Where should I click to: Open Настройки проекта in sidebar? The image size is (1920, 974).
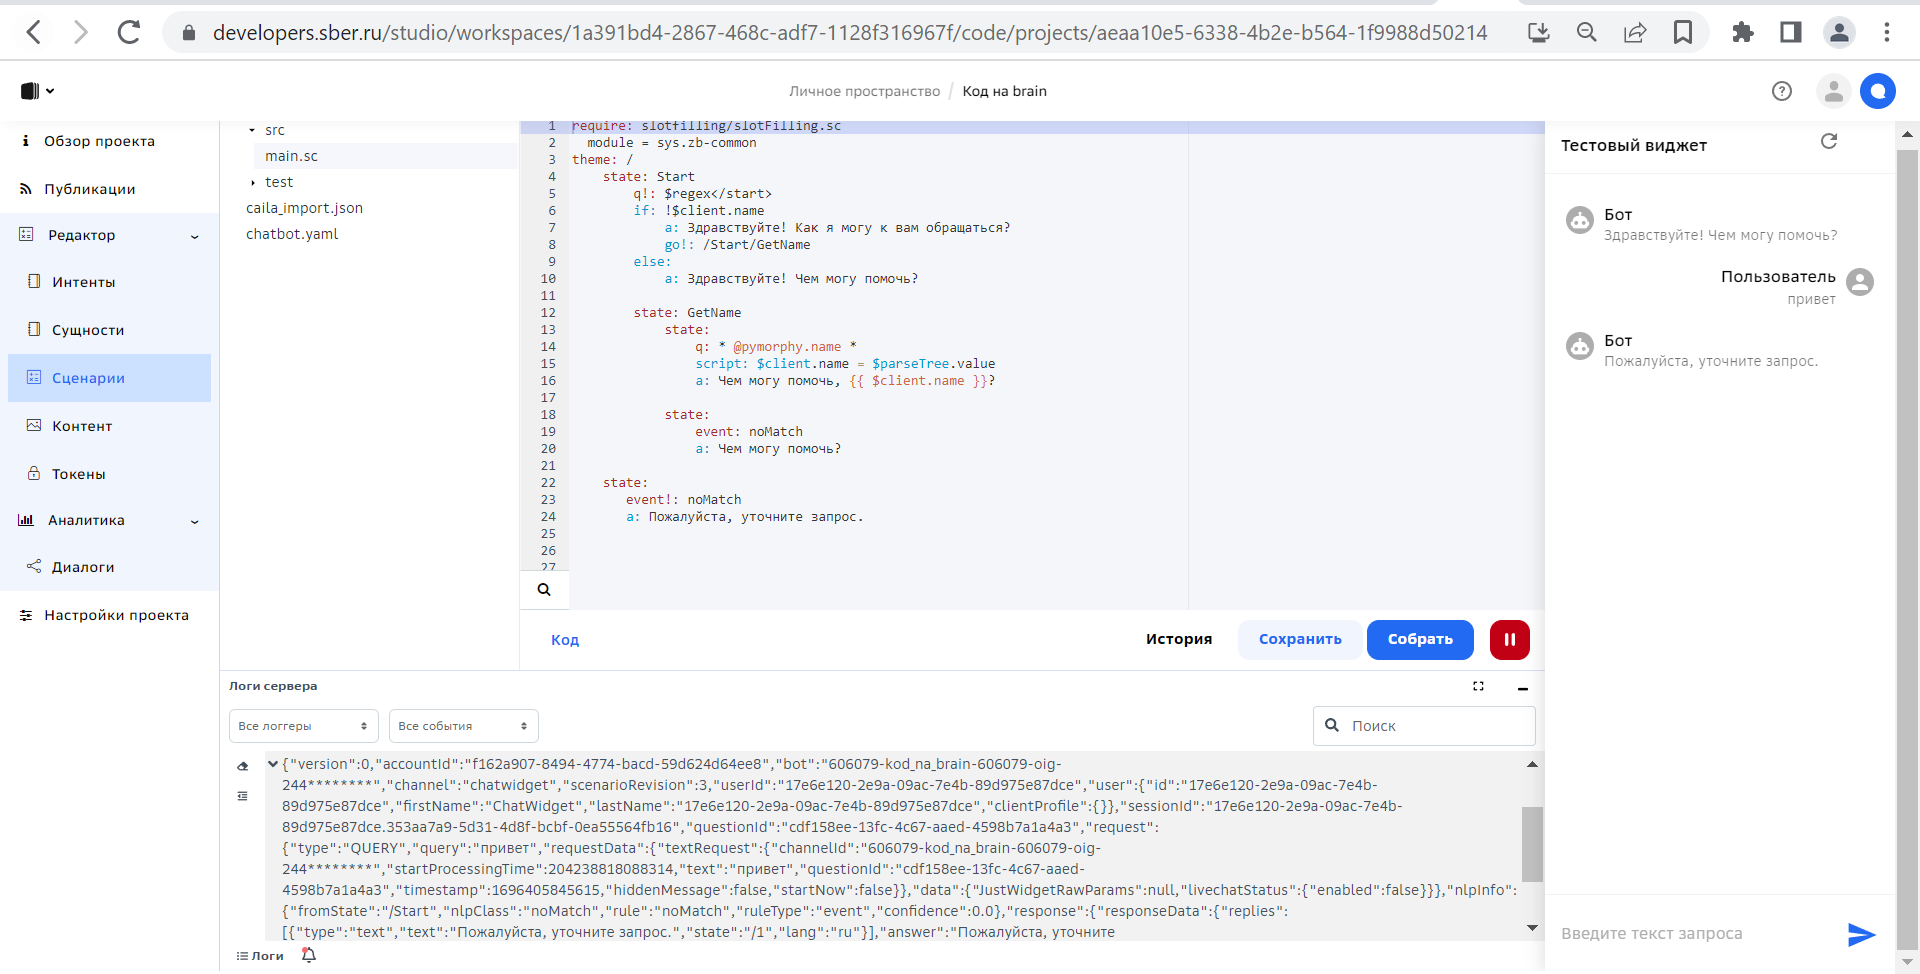click(x=116, y=615)
